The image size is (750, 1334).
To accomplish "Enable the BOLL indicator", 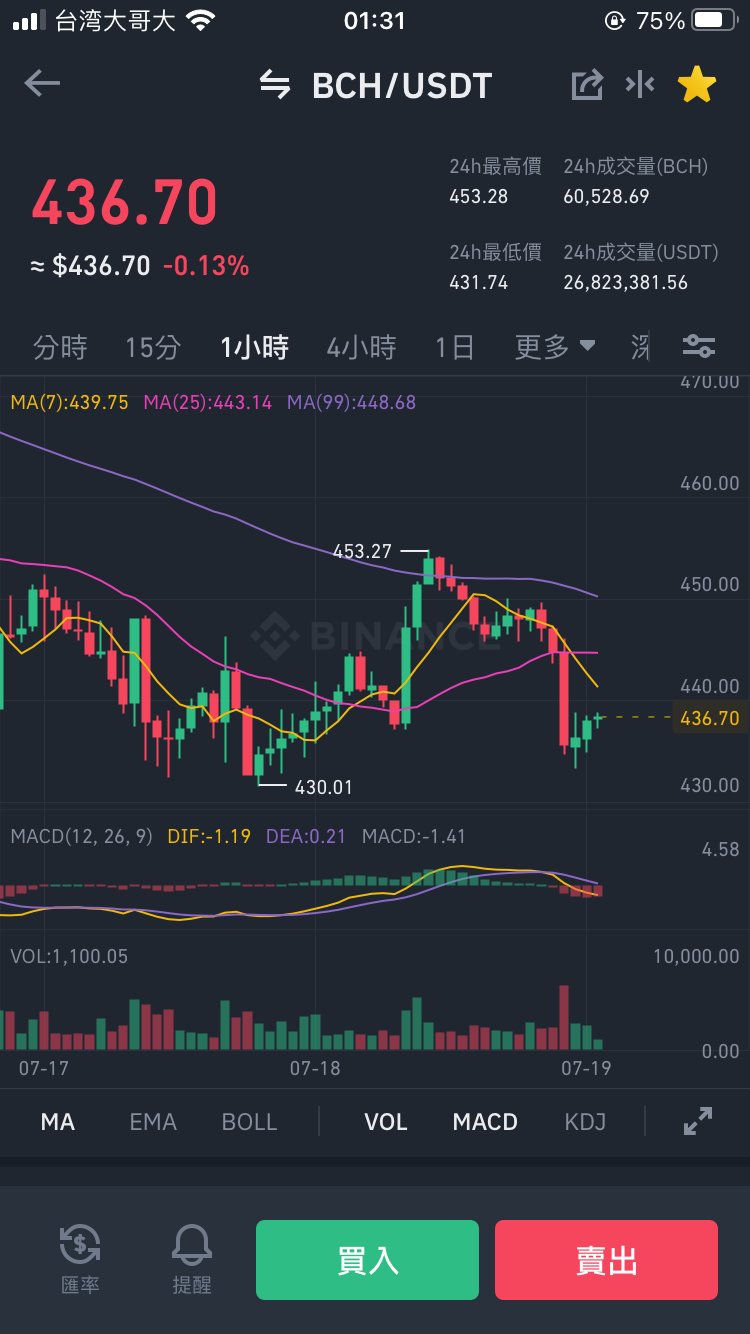I will tap(249, 1122).
